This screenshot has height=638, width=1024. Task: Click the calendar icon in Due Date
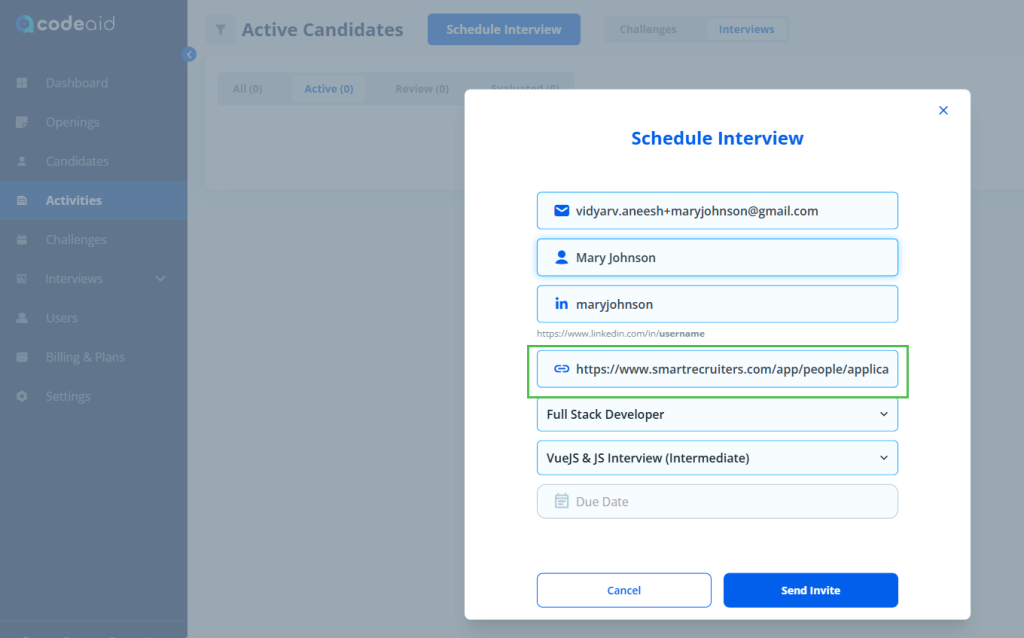tap(562, 501)
